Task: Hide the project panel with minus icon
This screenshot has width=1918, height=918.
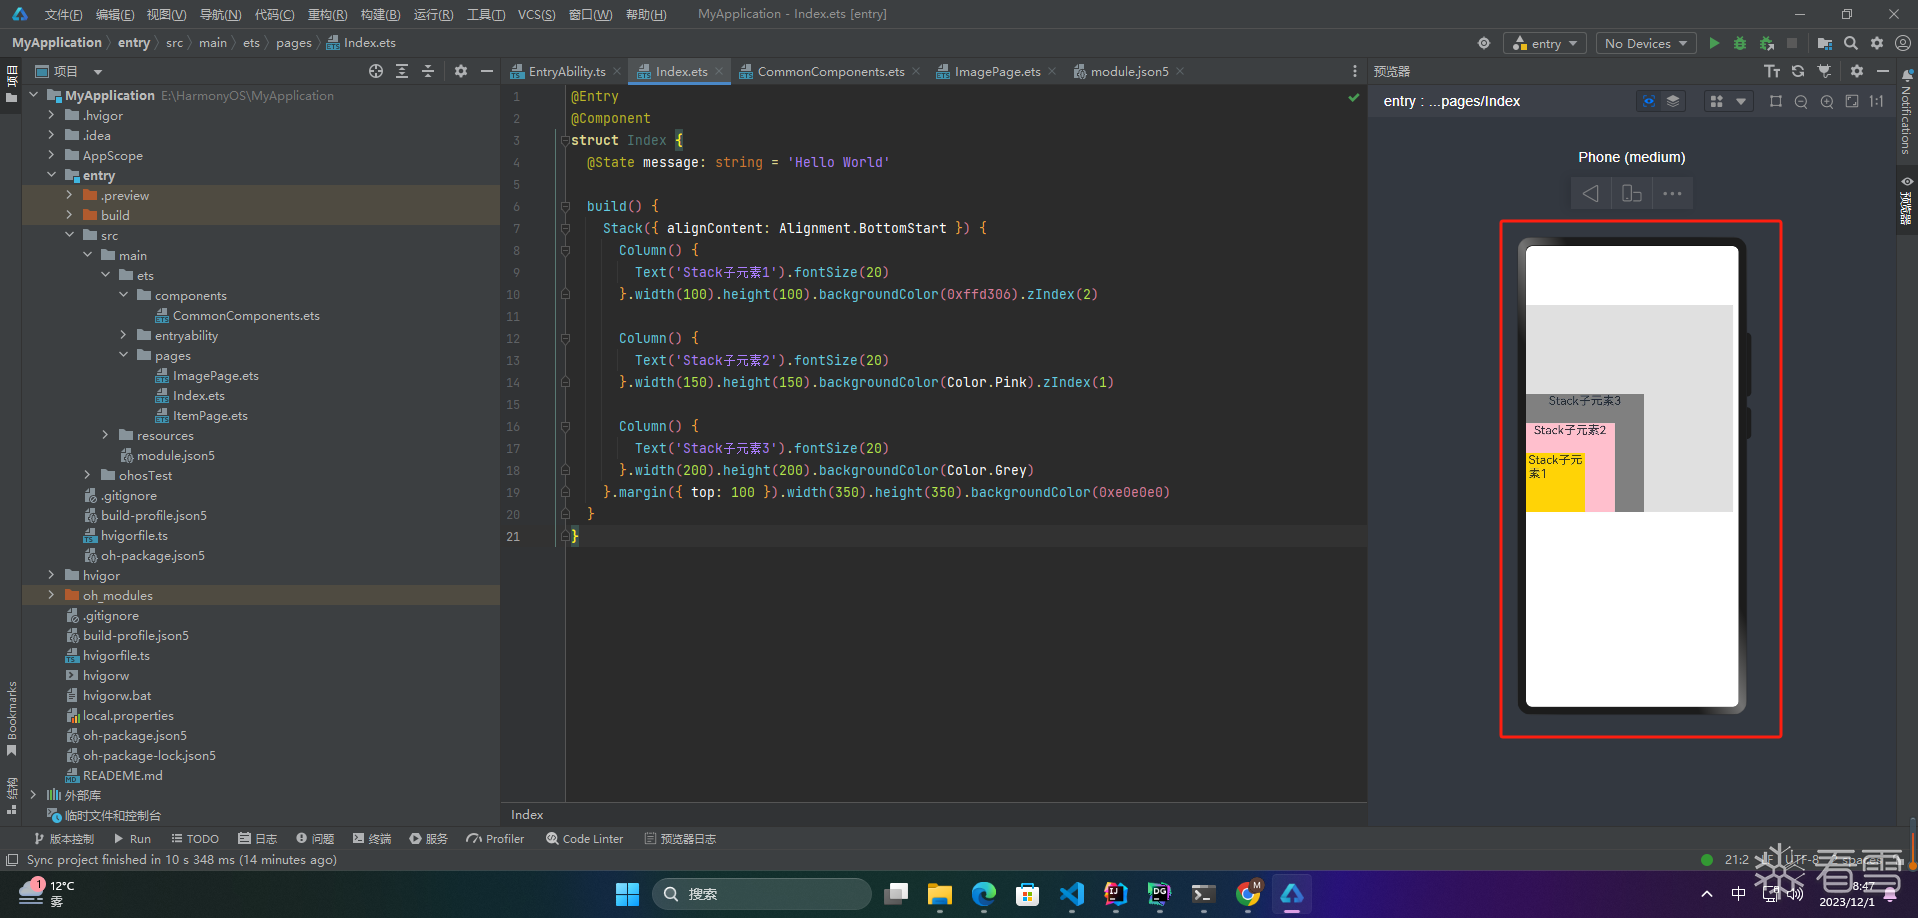Action: (487, 71)
